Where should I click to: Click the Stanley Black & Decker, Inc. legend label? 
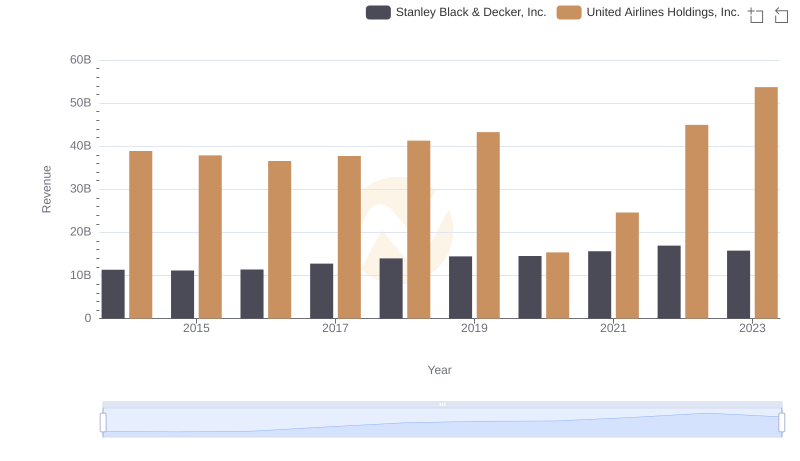471,12
